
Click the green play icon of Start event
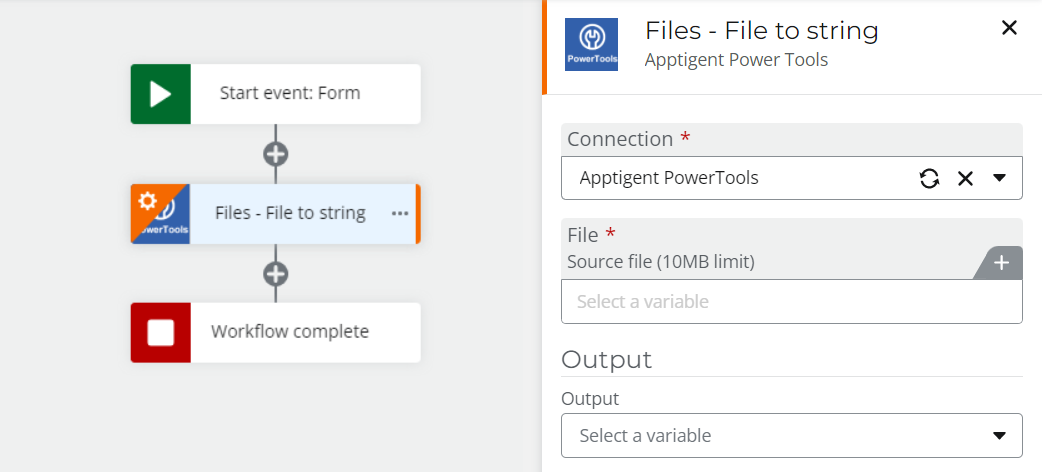click(x=161, y=94)
